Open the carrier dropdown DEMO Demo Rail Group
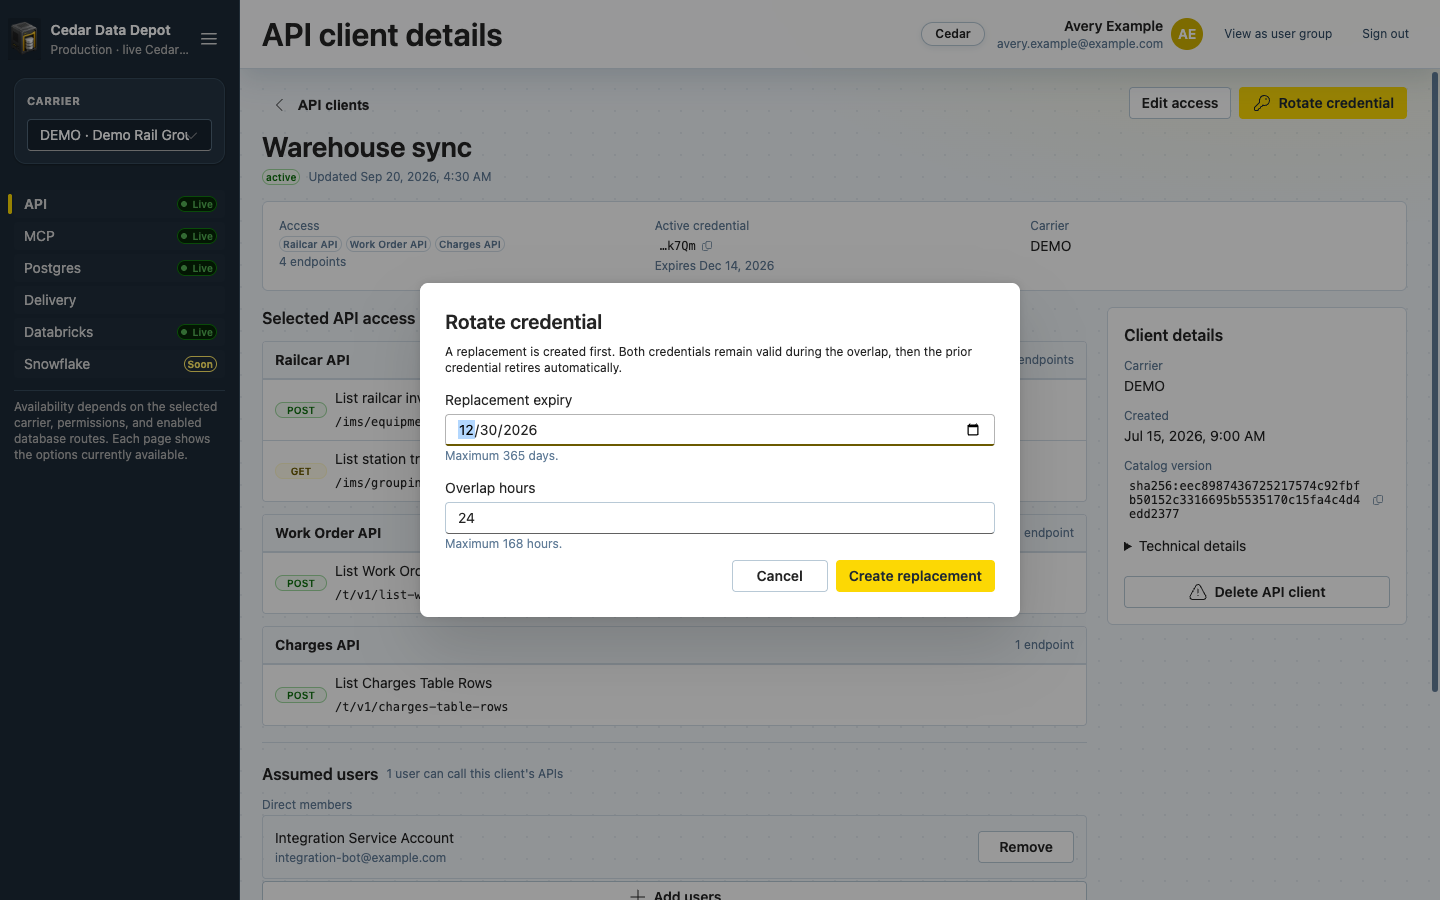The width and height of the screenshot is (1440, 900). pos(119,135)
